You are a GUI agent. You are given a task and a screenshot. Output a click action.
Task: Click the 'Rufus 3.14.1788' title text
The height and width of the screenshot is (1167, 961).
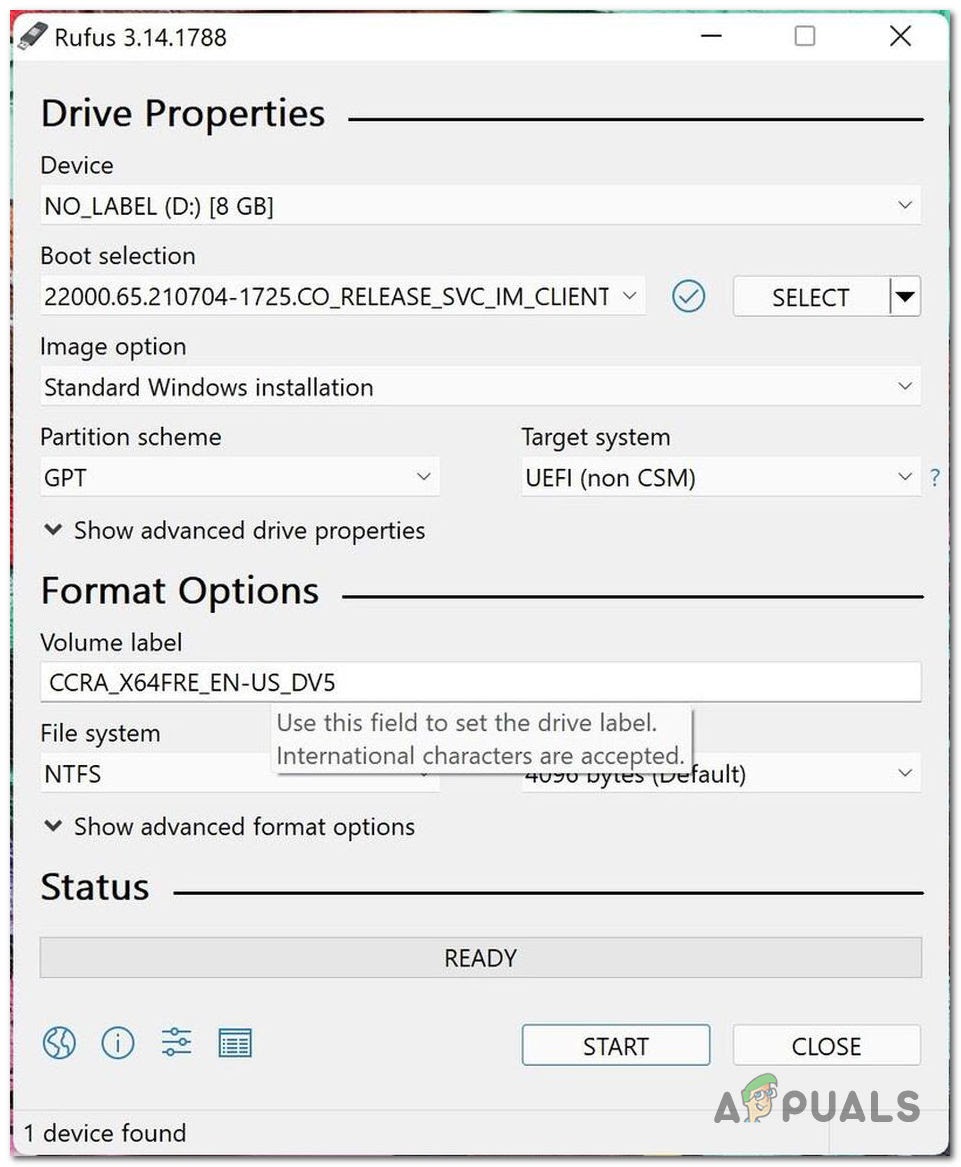pos(141,37)
